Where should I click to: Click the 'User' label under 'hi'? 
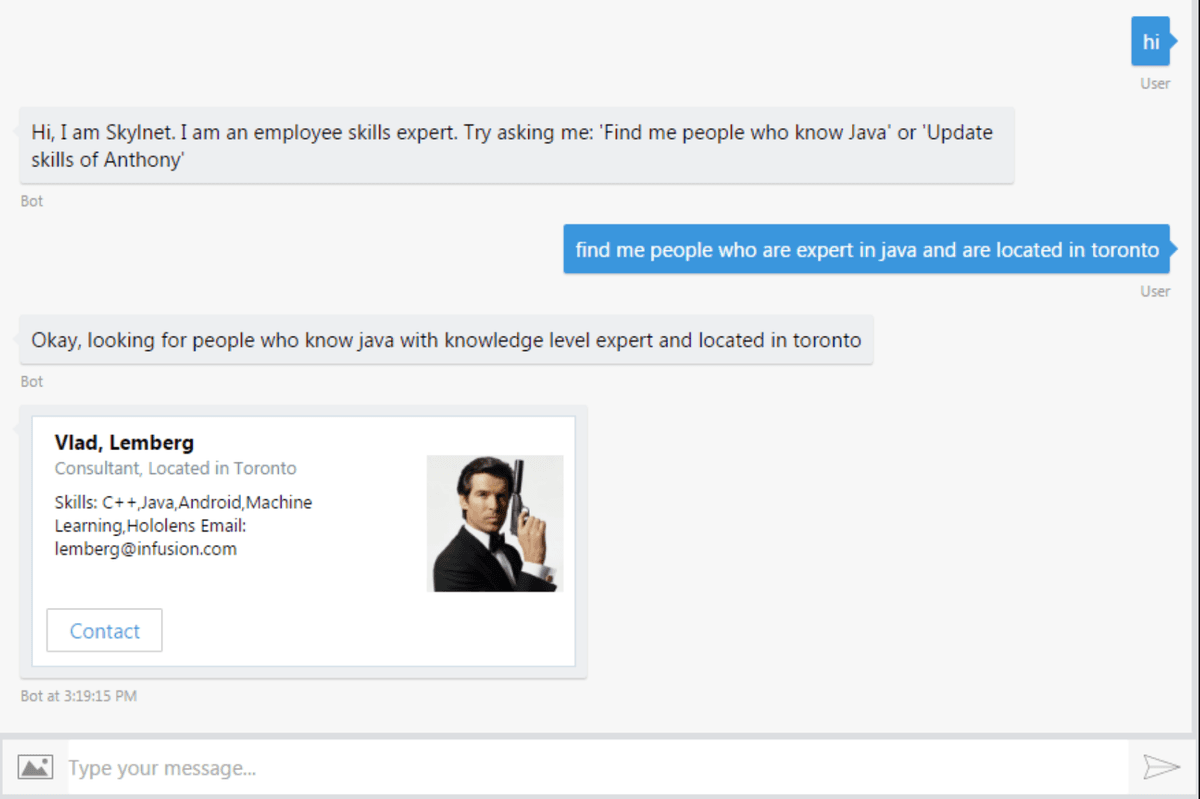click(x=1155, y=83)
